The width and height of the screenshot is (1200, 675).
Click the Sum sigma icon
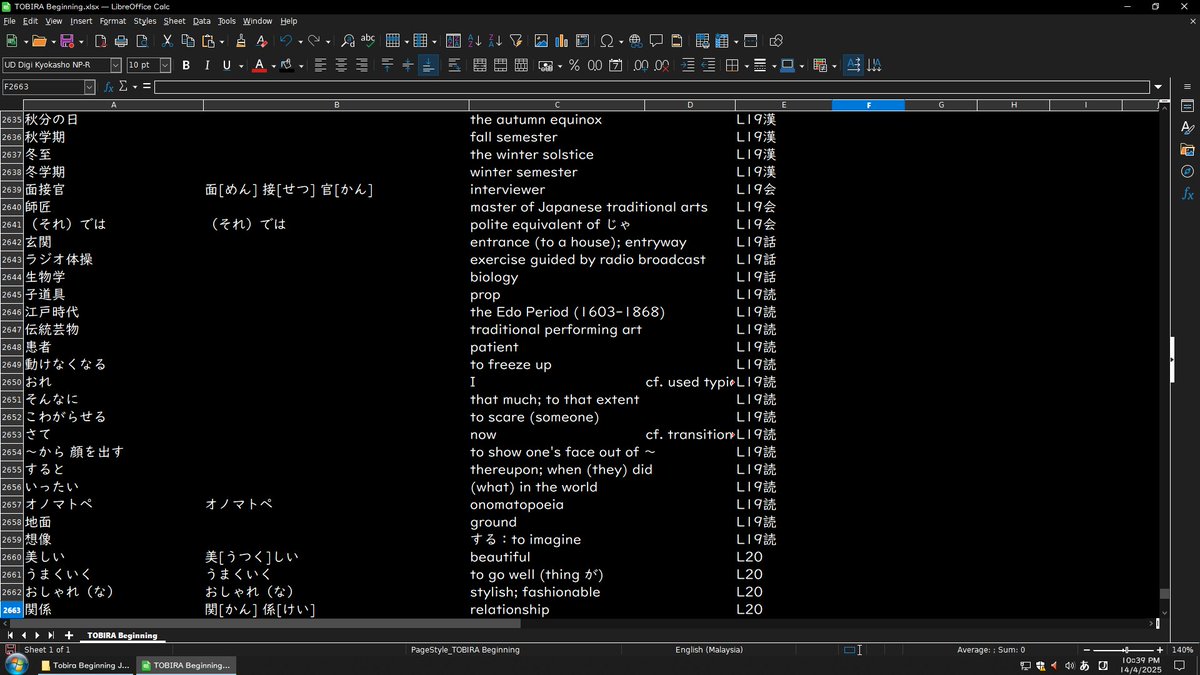point(123,87)
